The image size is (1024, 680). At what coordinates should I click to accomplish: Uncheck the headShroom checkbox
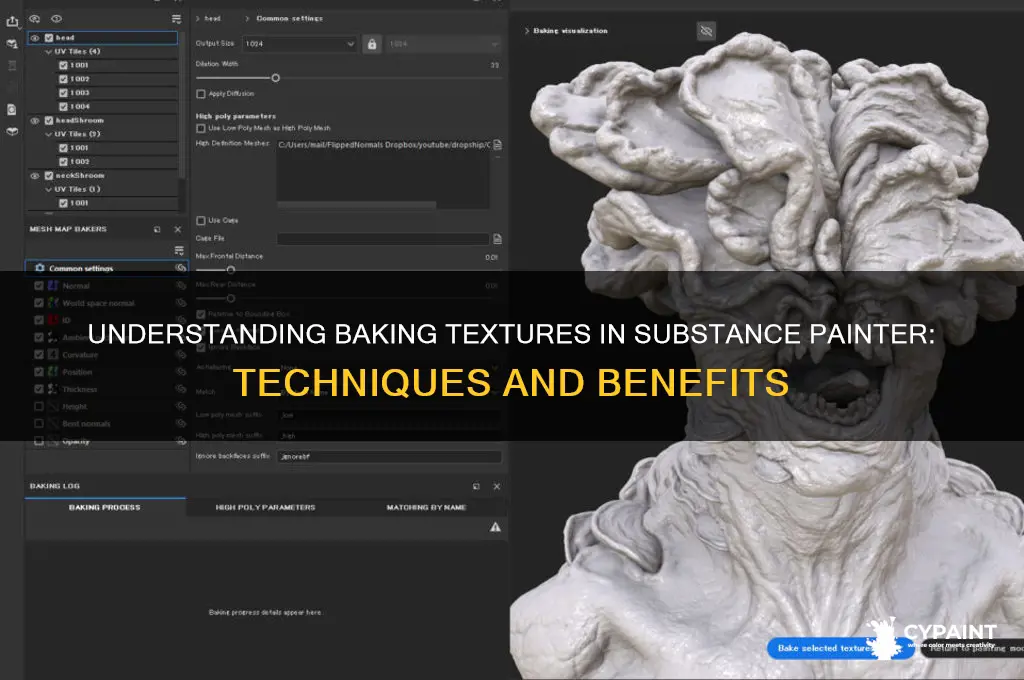(x=49, y=121)
